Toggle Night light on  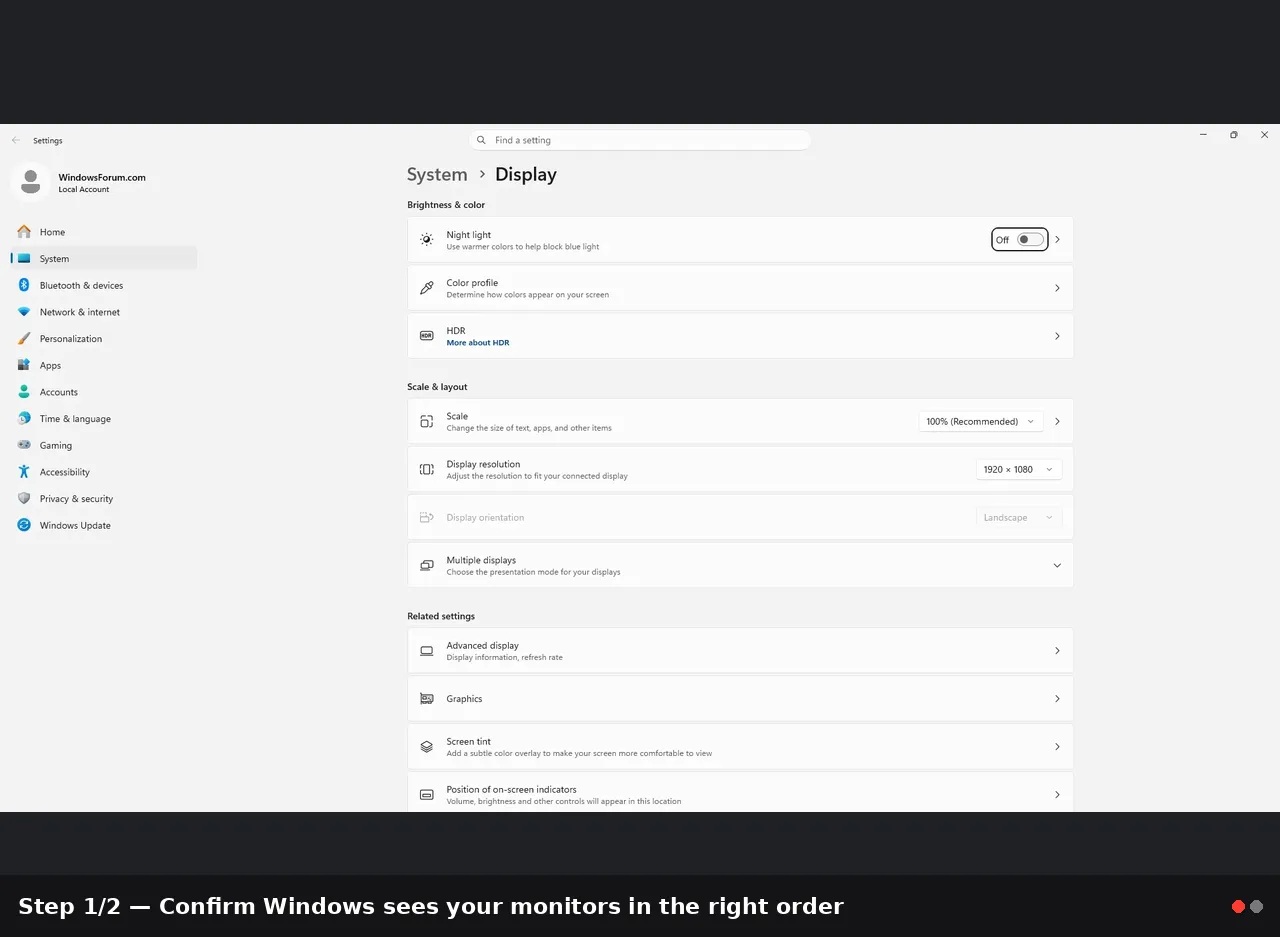pos(1030,240)
